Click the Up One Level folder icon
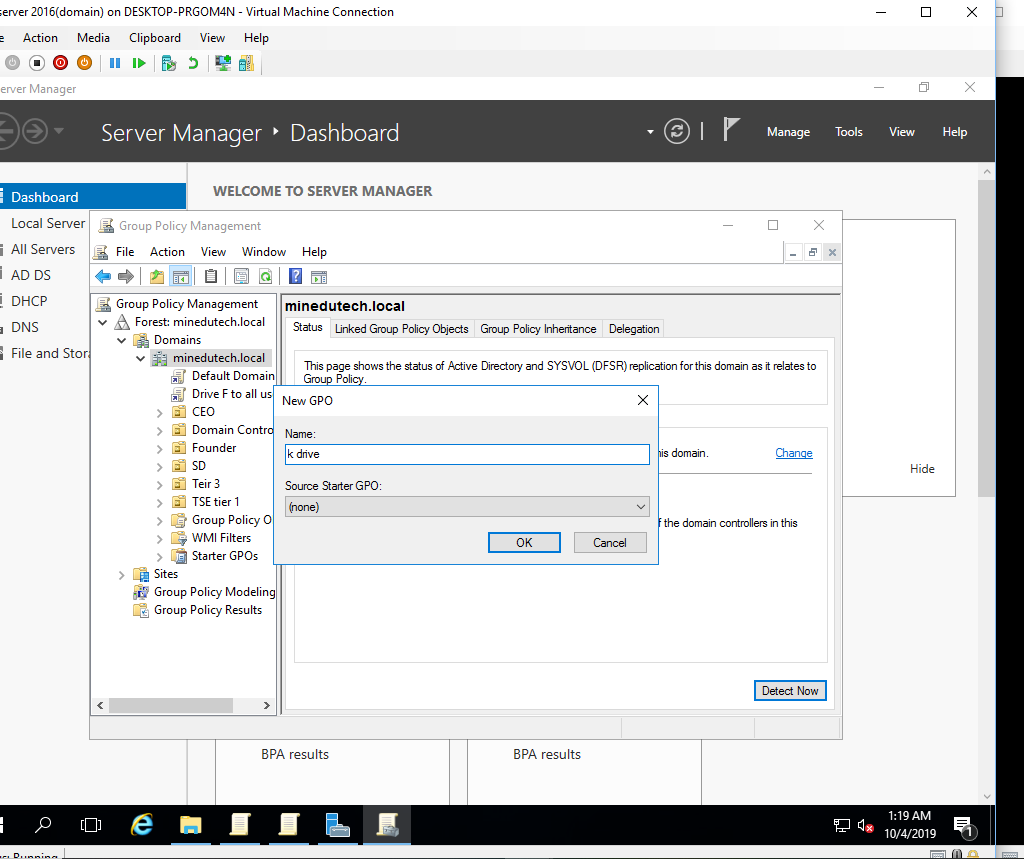The height and width of the screenshot is (859, 1024). [157, 277]
